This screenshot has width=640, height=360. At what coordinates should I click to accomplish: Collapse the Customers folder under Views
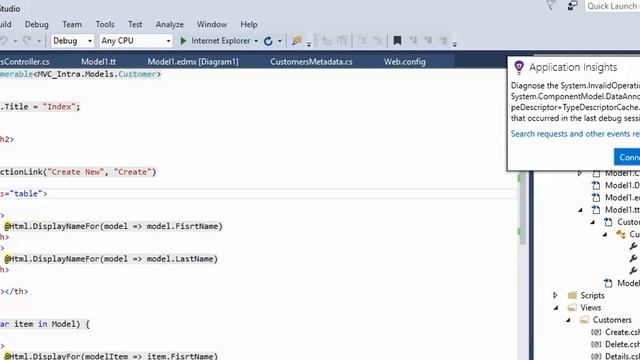tap(568, 320)
